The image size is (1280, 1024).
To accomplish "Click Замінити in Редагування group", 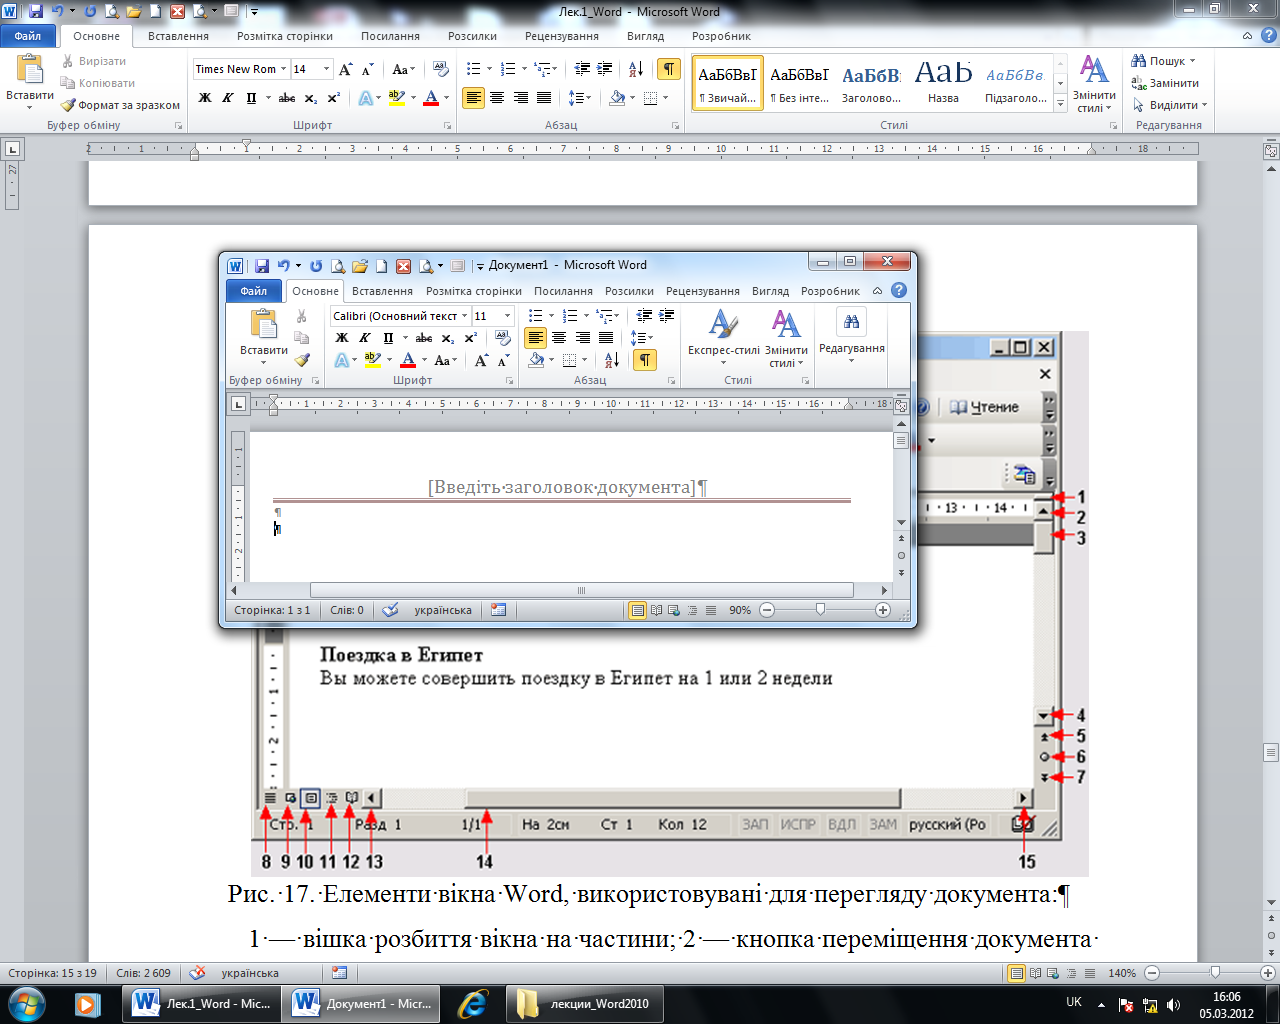I will point(1165,83).
